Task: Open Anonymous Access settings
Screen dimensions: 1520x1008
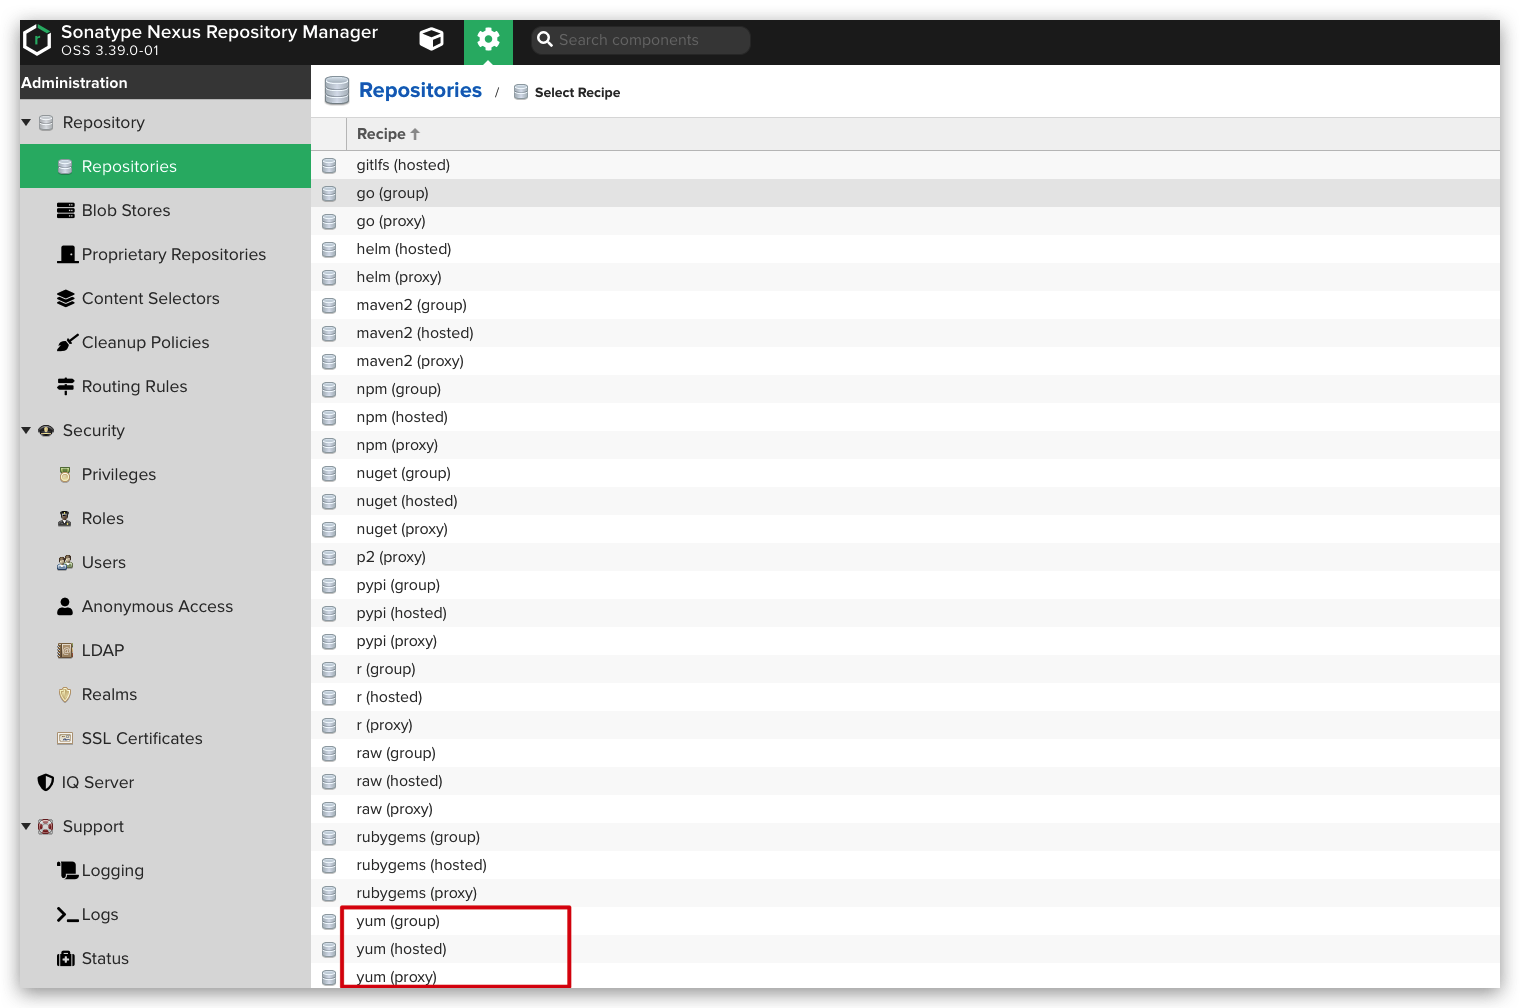Action: [x=157, y=607]
